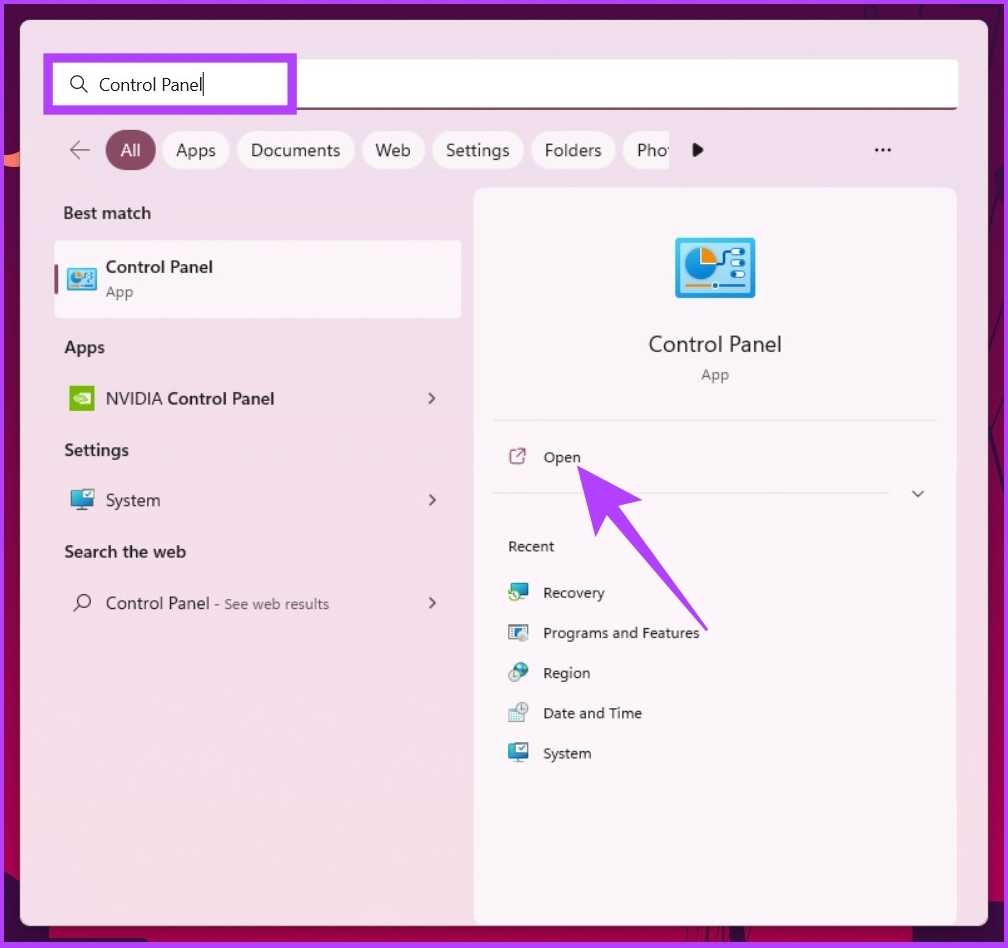Expand the System settings chevron
1008x948 pixels.
pos(432,499)
